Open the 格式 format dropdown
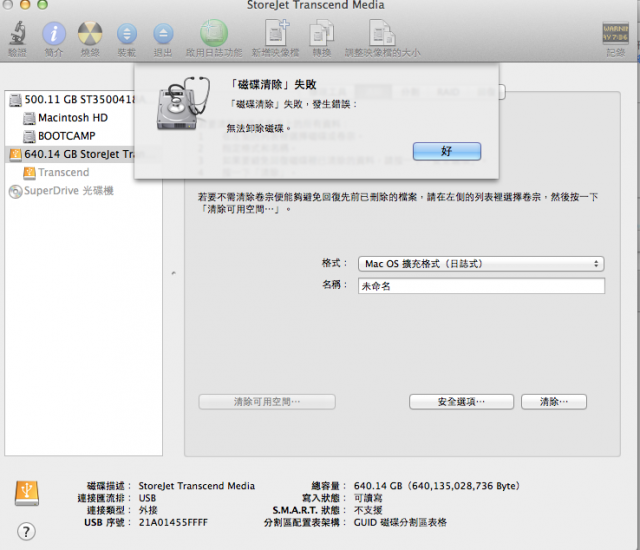The height and width of the screenshot is (550, 640). pos(481,264)
